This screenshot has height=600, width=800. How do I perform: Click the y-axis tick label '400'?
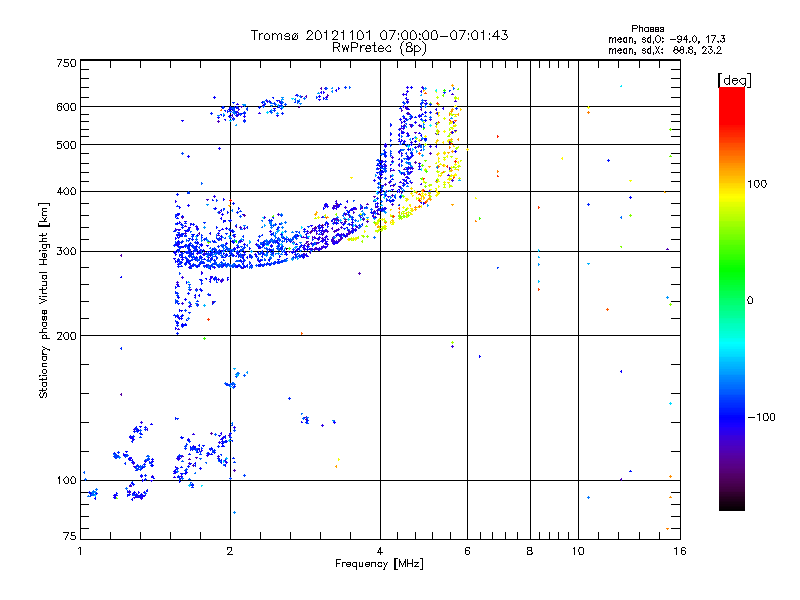pyautogui.click(x=66, y=192)
